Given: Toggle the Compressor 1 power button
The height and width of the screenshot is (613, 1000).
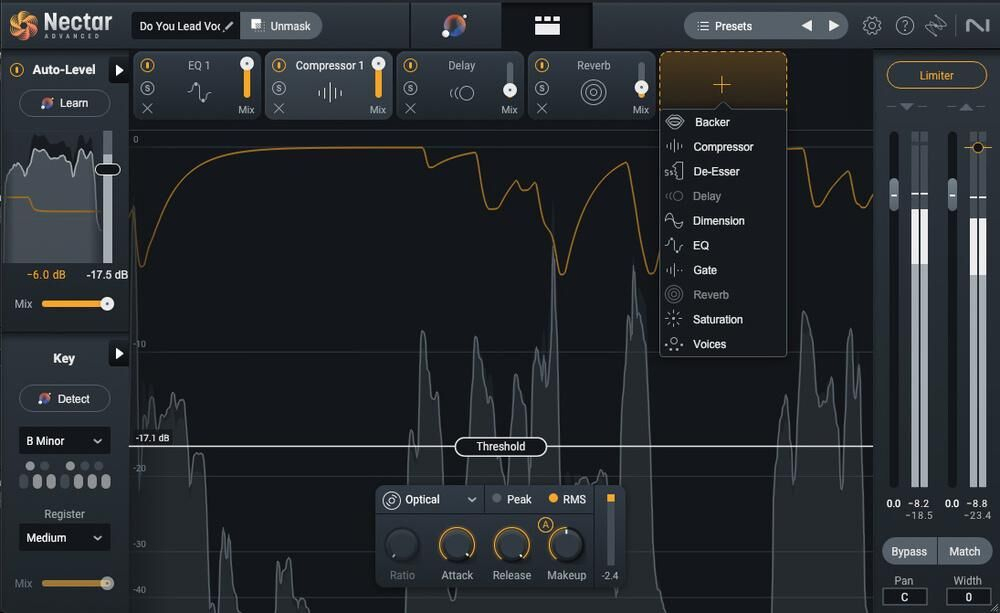Looking at the screenshot, I should pos(279,66).
